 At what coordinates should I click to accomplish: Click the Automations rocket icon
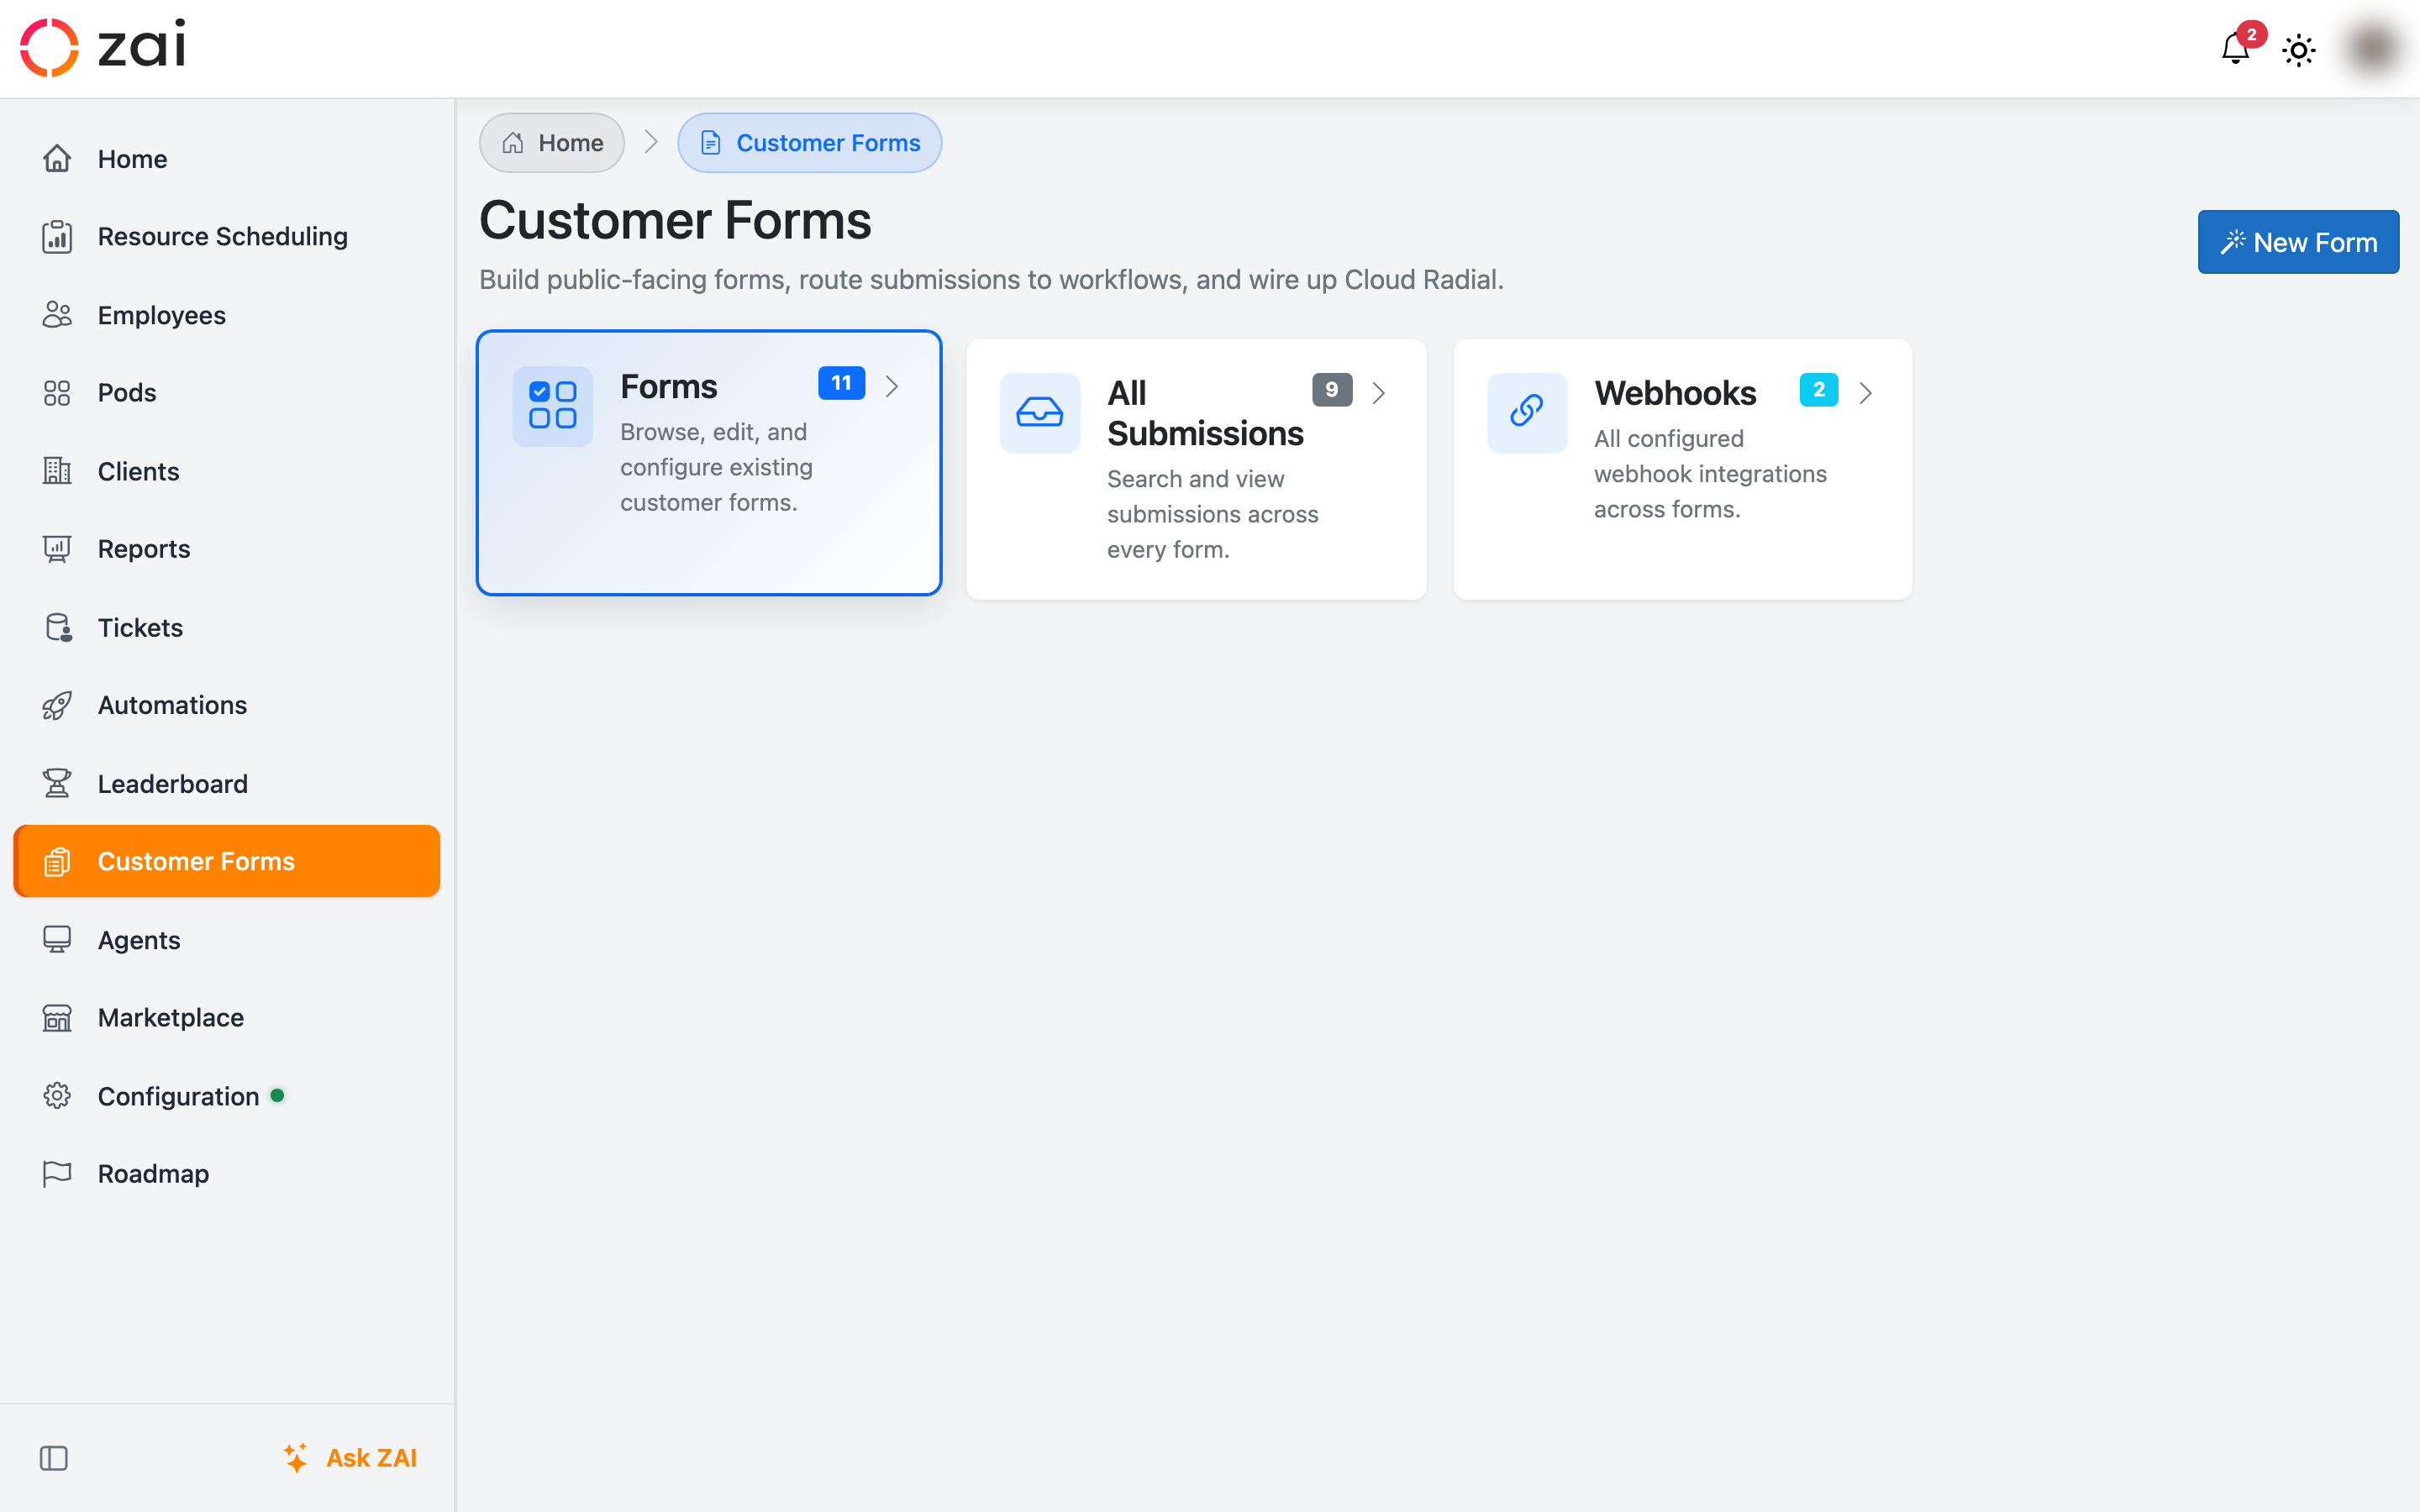click(x=57, y=705)
